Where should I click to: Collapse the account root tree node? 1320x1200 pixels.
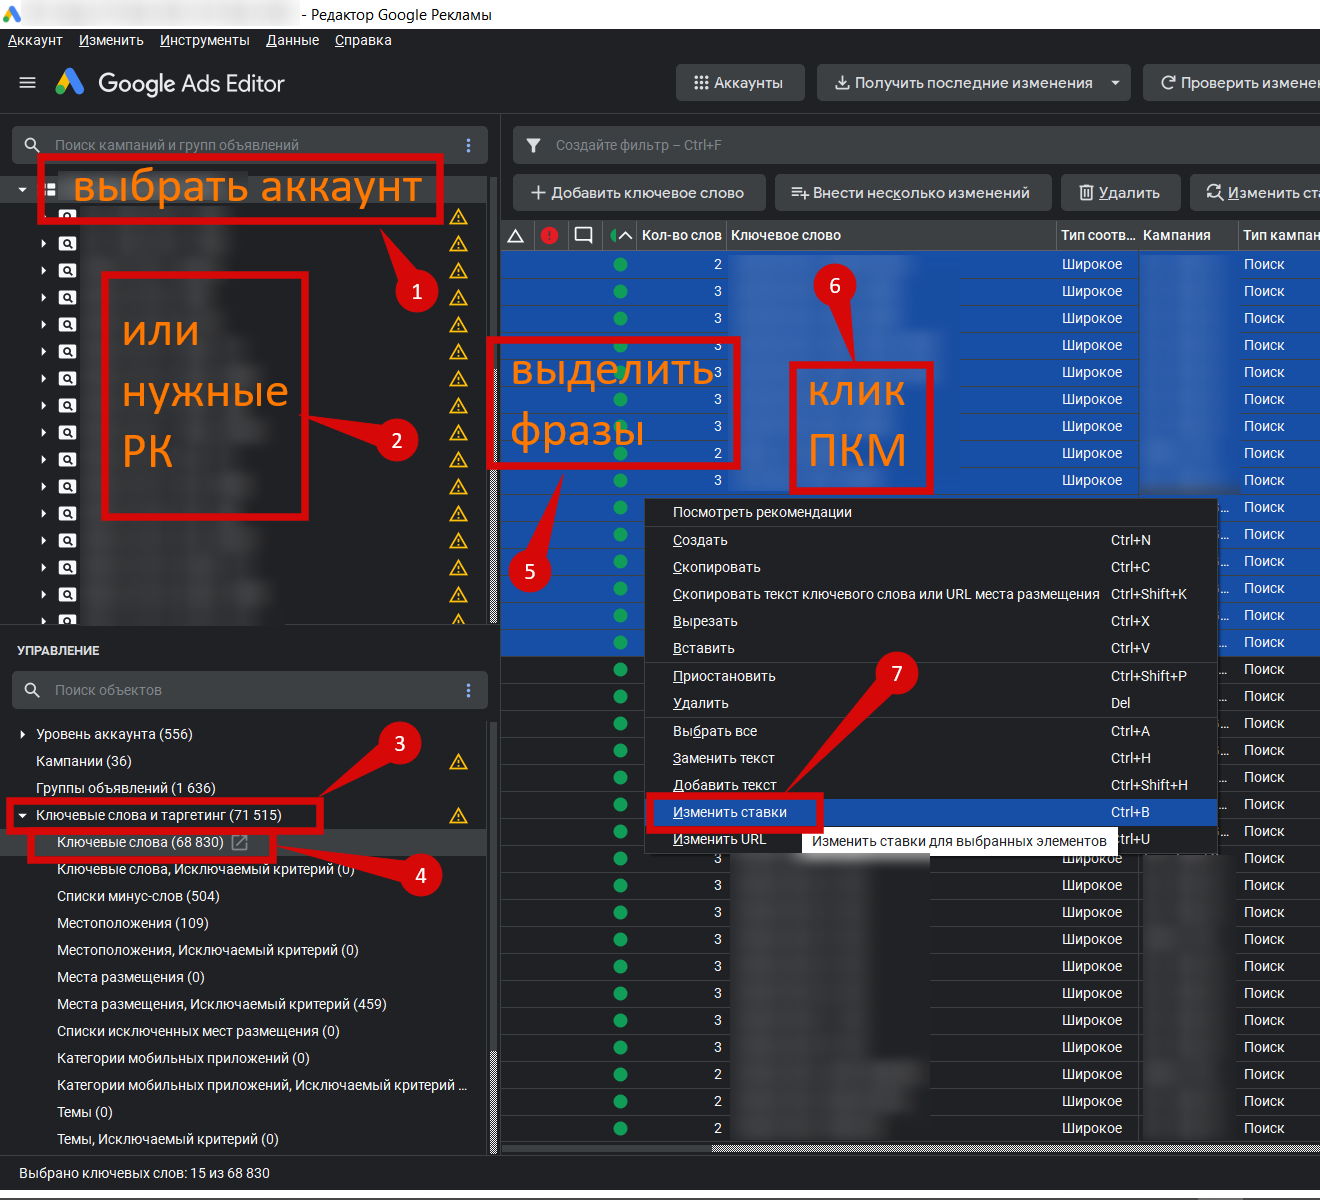[x=22, y=189]
